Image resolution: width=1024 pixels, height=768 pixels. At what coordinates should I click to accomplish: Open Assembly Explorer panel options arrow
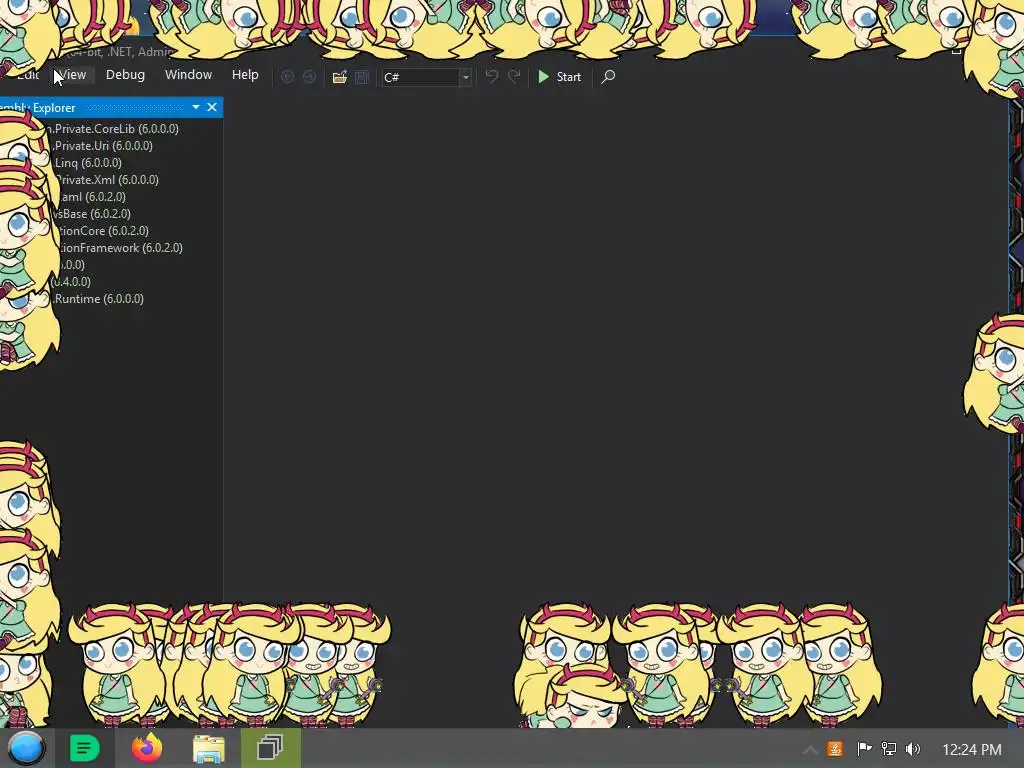(196, 107)
